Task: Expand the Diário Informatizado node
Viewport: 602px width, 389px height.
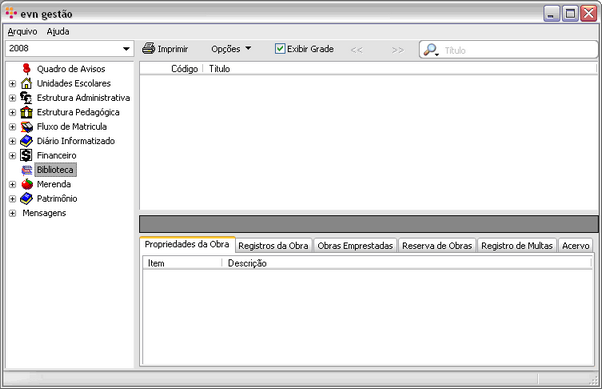Action: (12, 141)
